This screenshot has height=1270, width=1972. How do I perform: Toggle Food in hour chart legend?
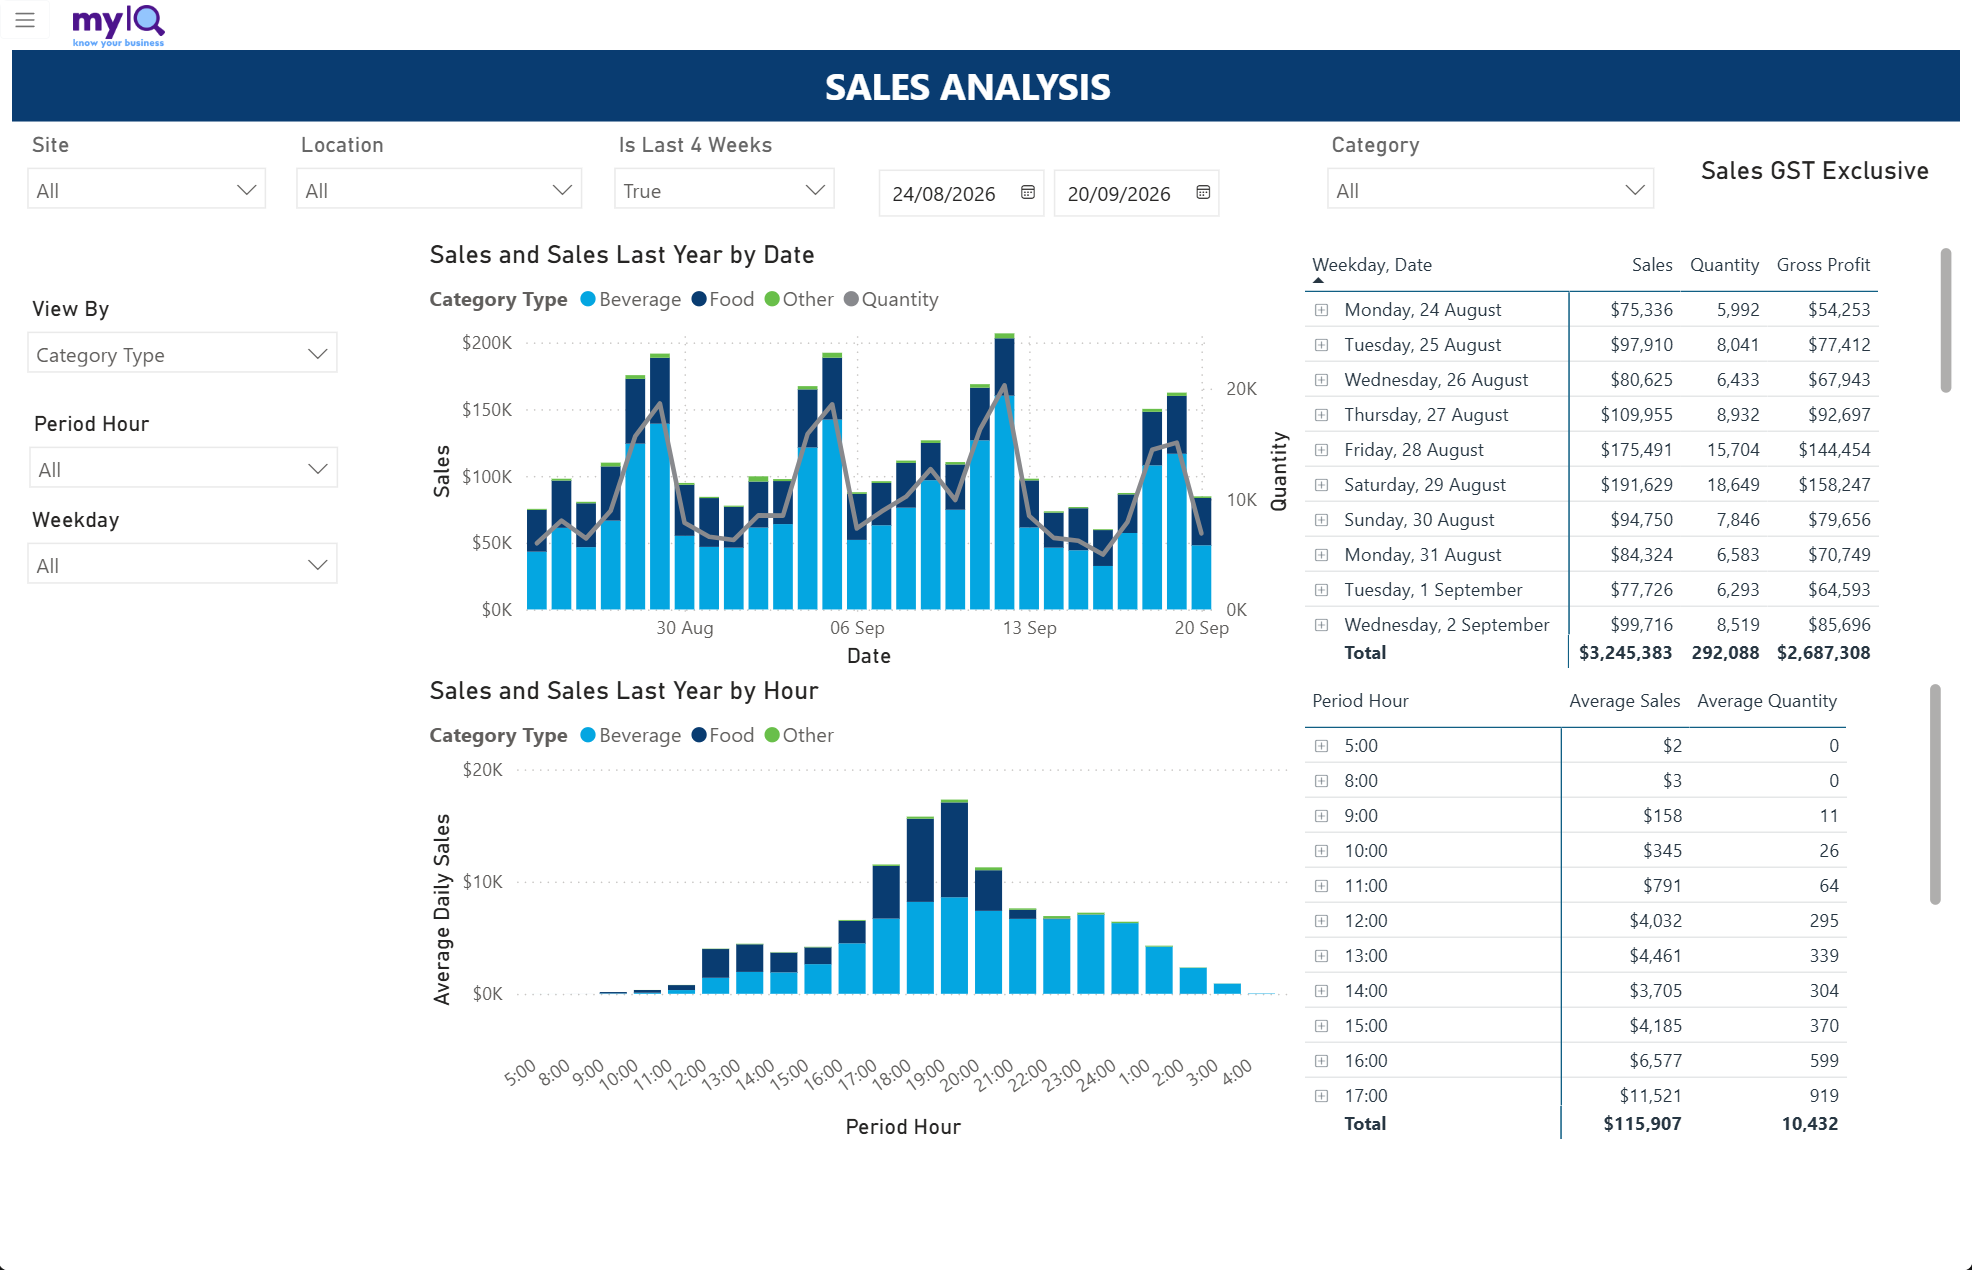723,735
